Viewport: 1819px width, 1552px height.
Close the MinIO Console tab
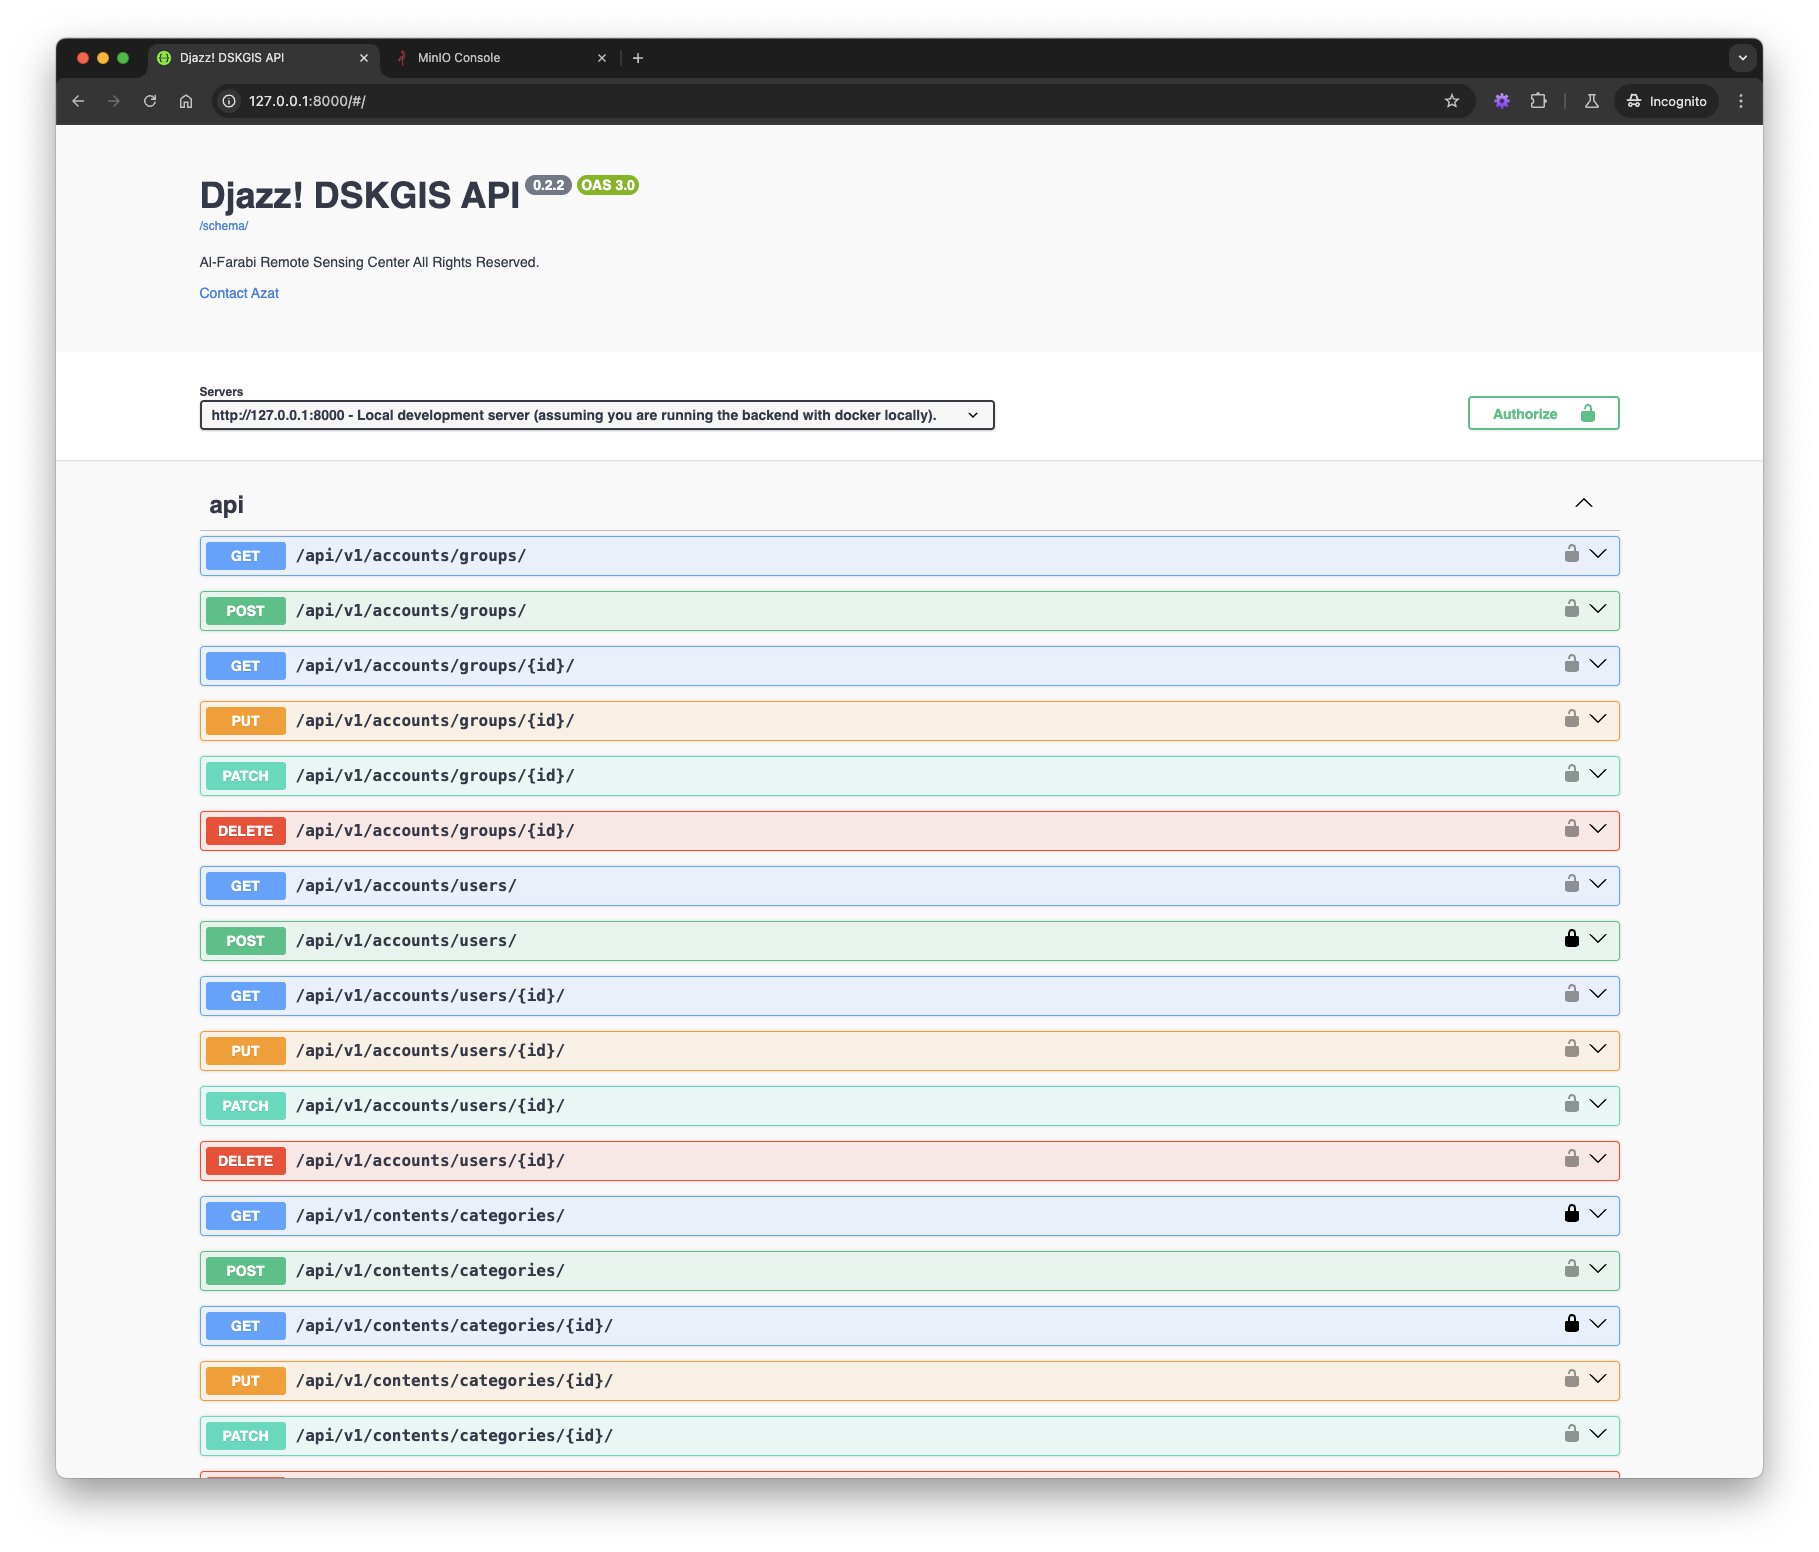(x=602, y=58)
